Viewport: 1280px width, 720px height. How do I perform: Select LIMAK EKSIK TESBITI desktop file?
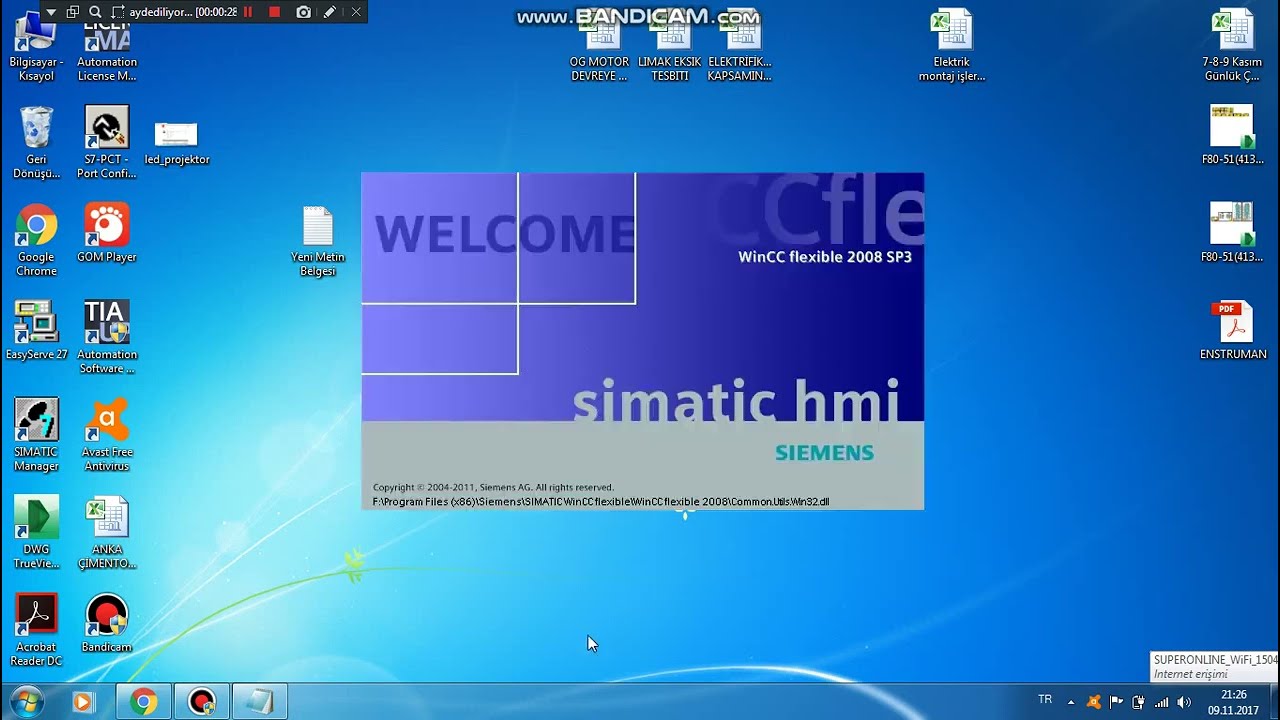pos(670,48)
